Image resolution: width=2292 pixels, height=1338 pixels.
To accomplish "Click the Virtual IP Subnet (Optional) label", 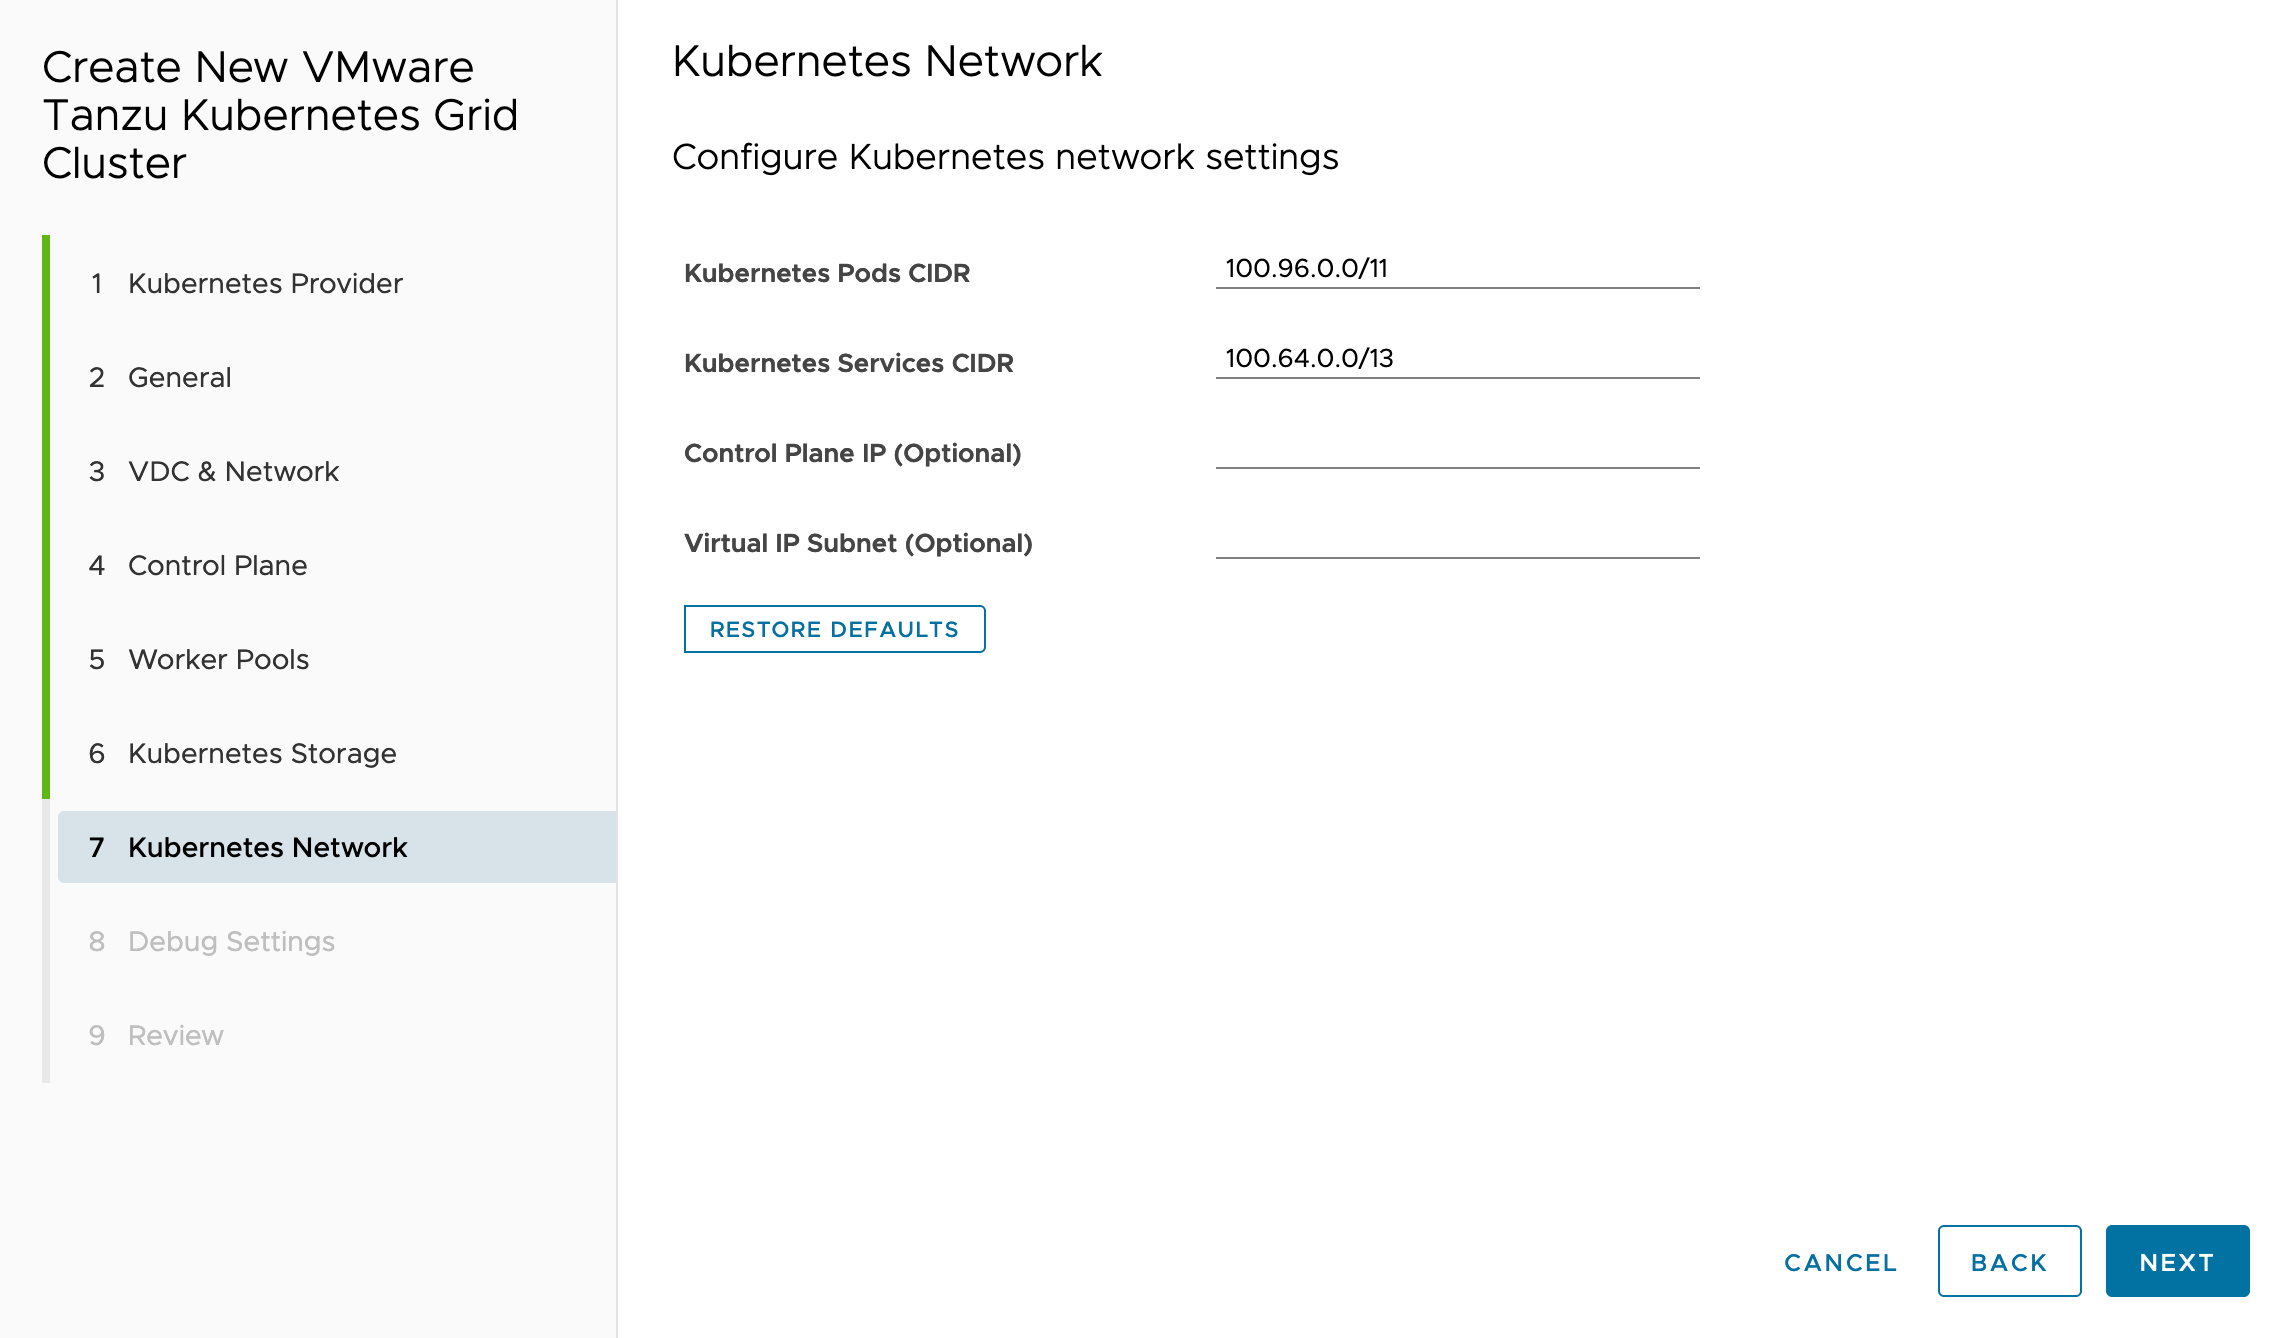I will click(858, 543).
